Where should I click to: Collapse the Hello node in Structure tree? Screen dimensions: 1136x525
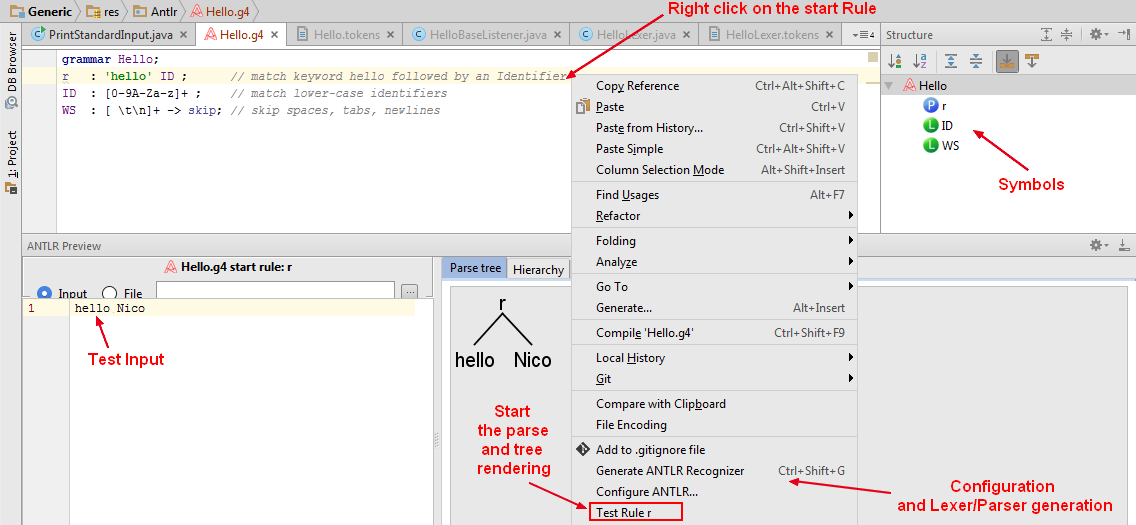coord(889,86)
